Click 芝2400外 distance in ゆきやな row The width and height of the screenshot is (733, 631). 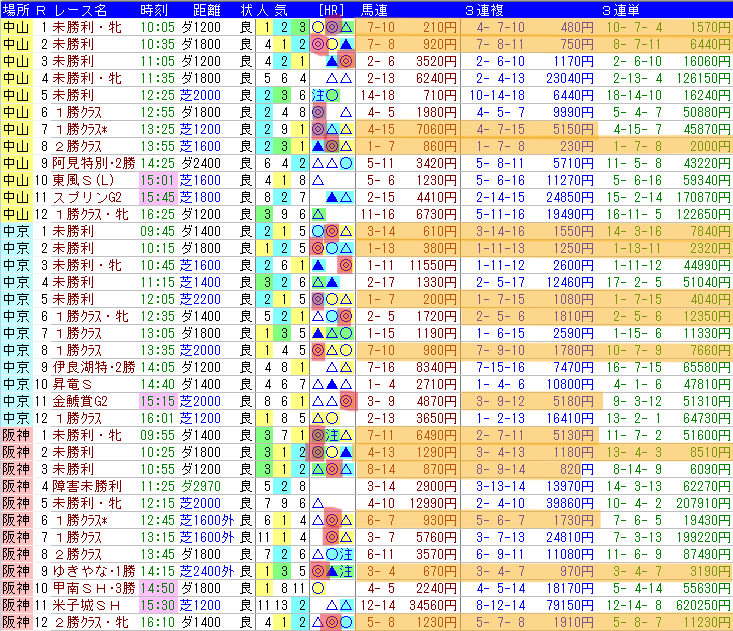click(x=207, y=571)
